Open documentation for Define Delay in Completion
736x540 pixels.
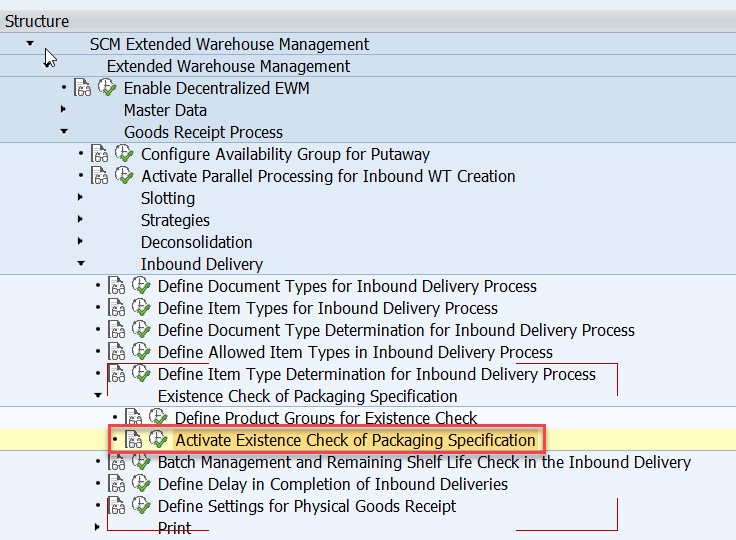coord(116,484)
